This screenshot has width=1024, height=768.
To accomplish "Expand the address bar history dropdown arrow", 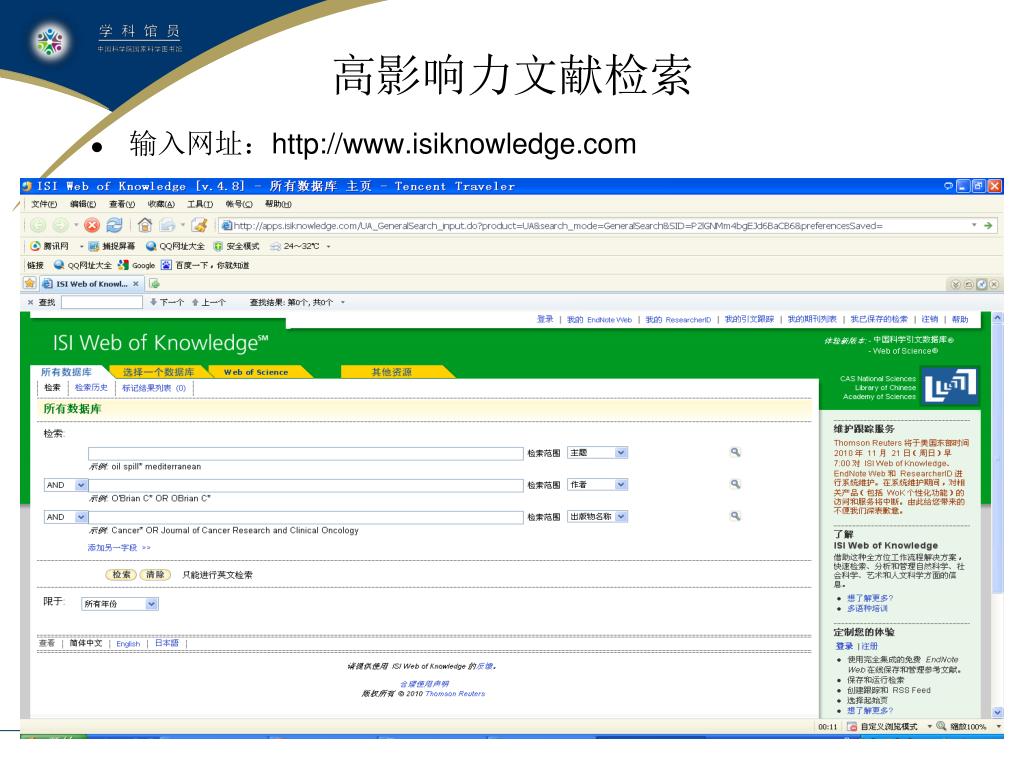I will [974, 225].
